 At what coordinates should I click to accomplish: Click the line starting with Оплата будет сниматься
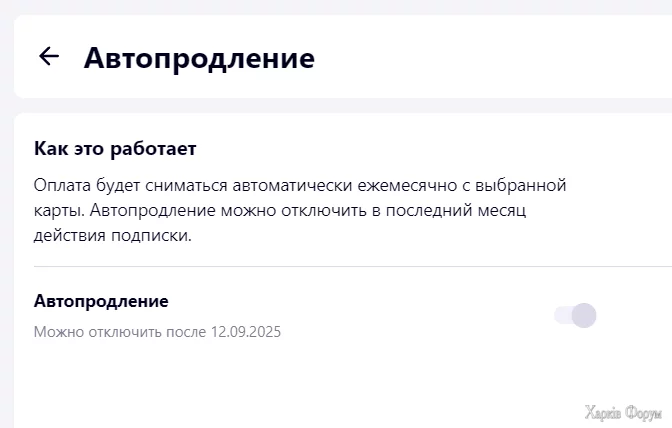(300, 186)
